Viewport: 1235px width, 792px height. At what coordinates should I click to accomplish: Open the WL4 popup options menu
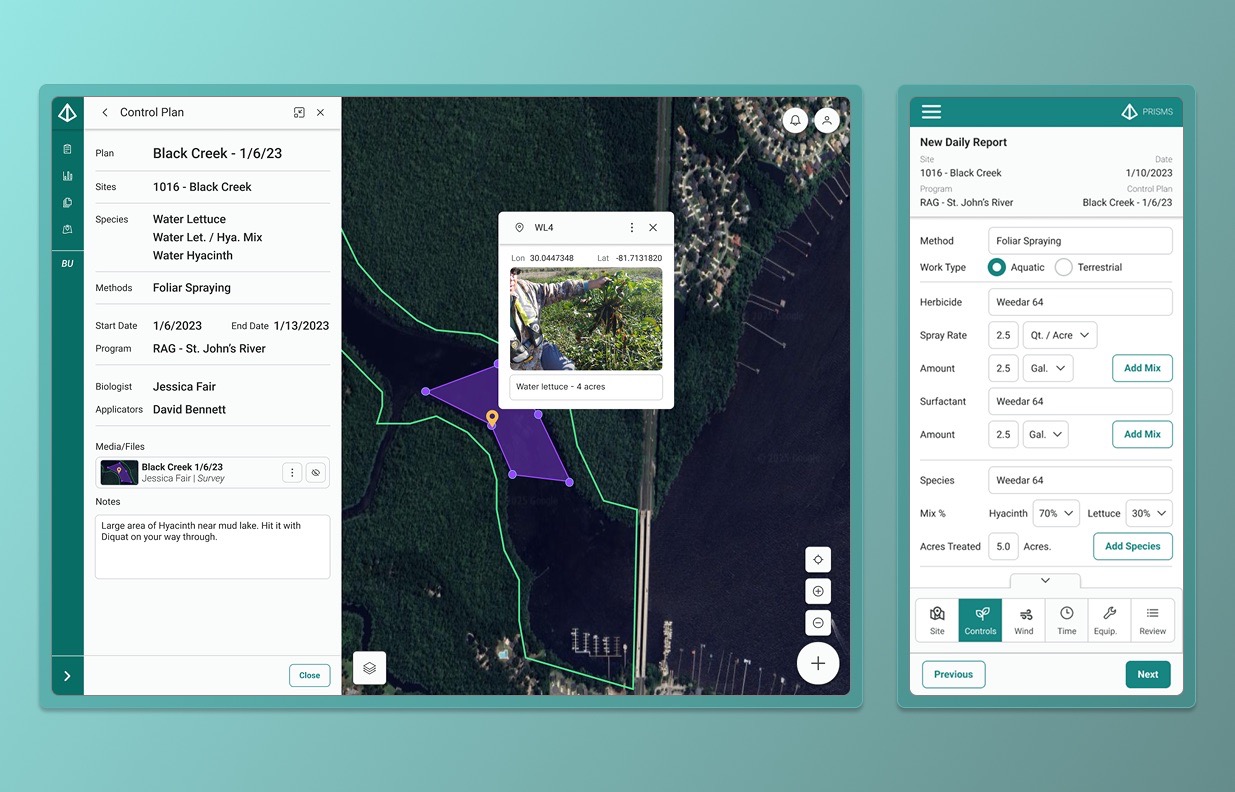point(631,228)
